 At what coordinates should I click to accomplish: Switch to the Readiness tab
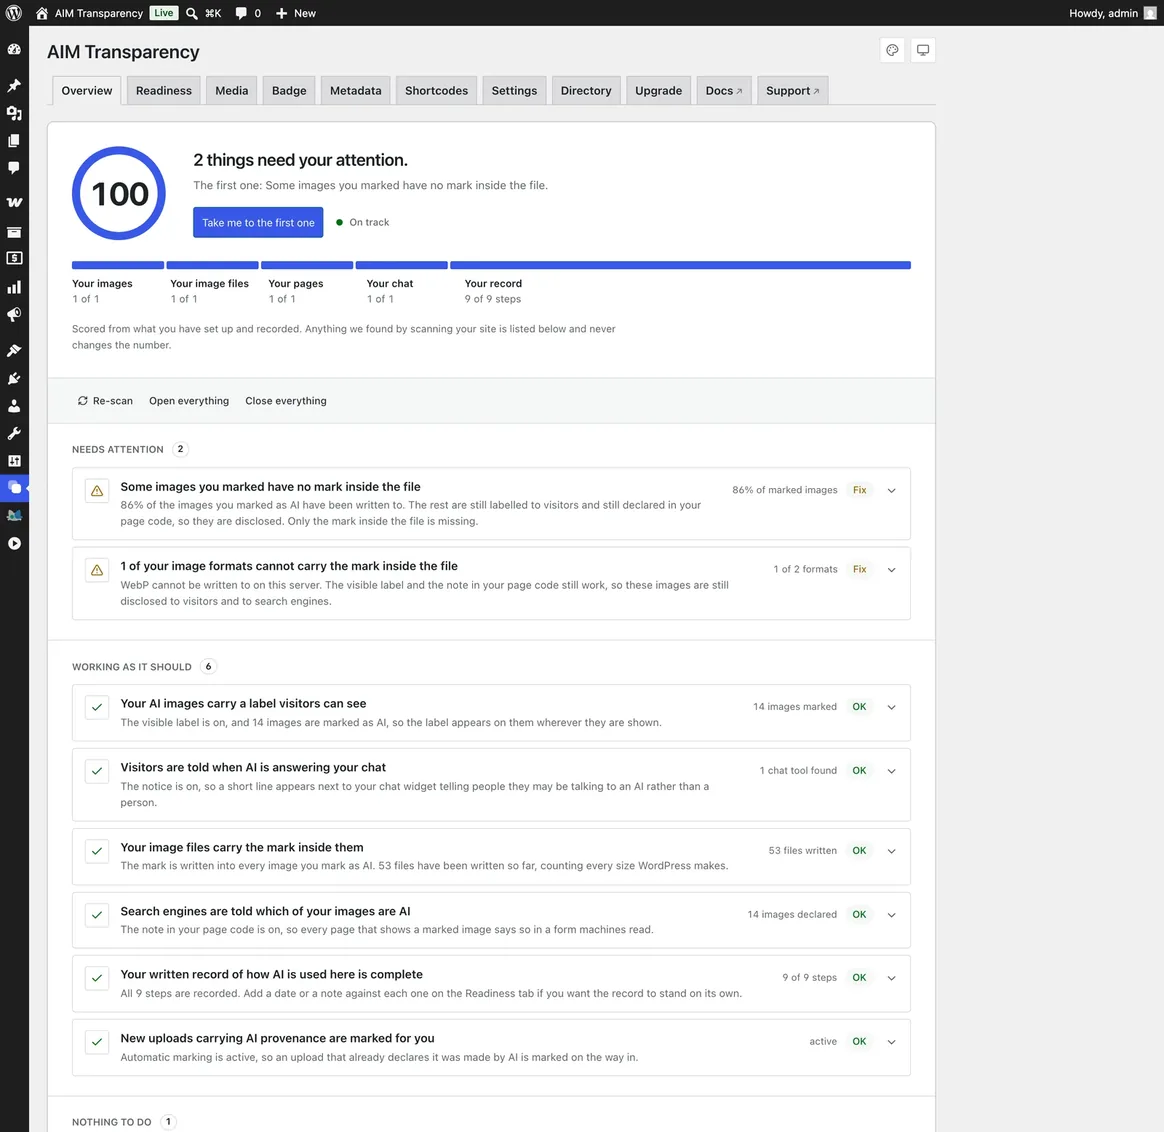(x=163, y=91)
